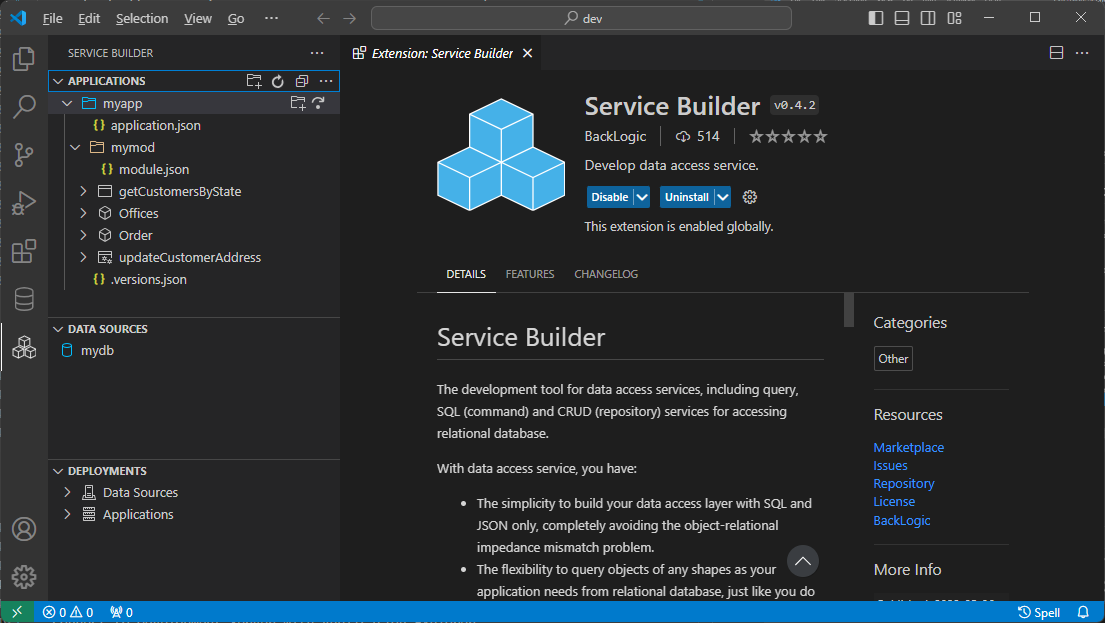Collapse all in Applications section
Screen dimensions: 1105x623
[x=302, y=81]
